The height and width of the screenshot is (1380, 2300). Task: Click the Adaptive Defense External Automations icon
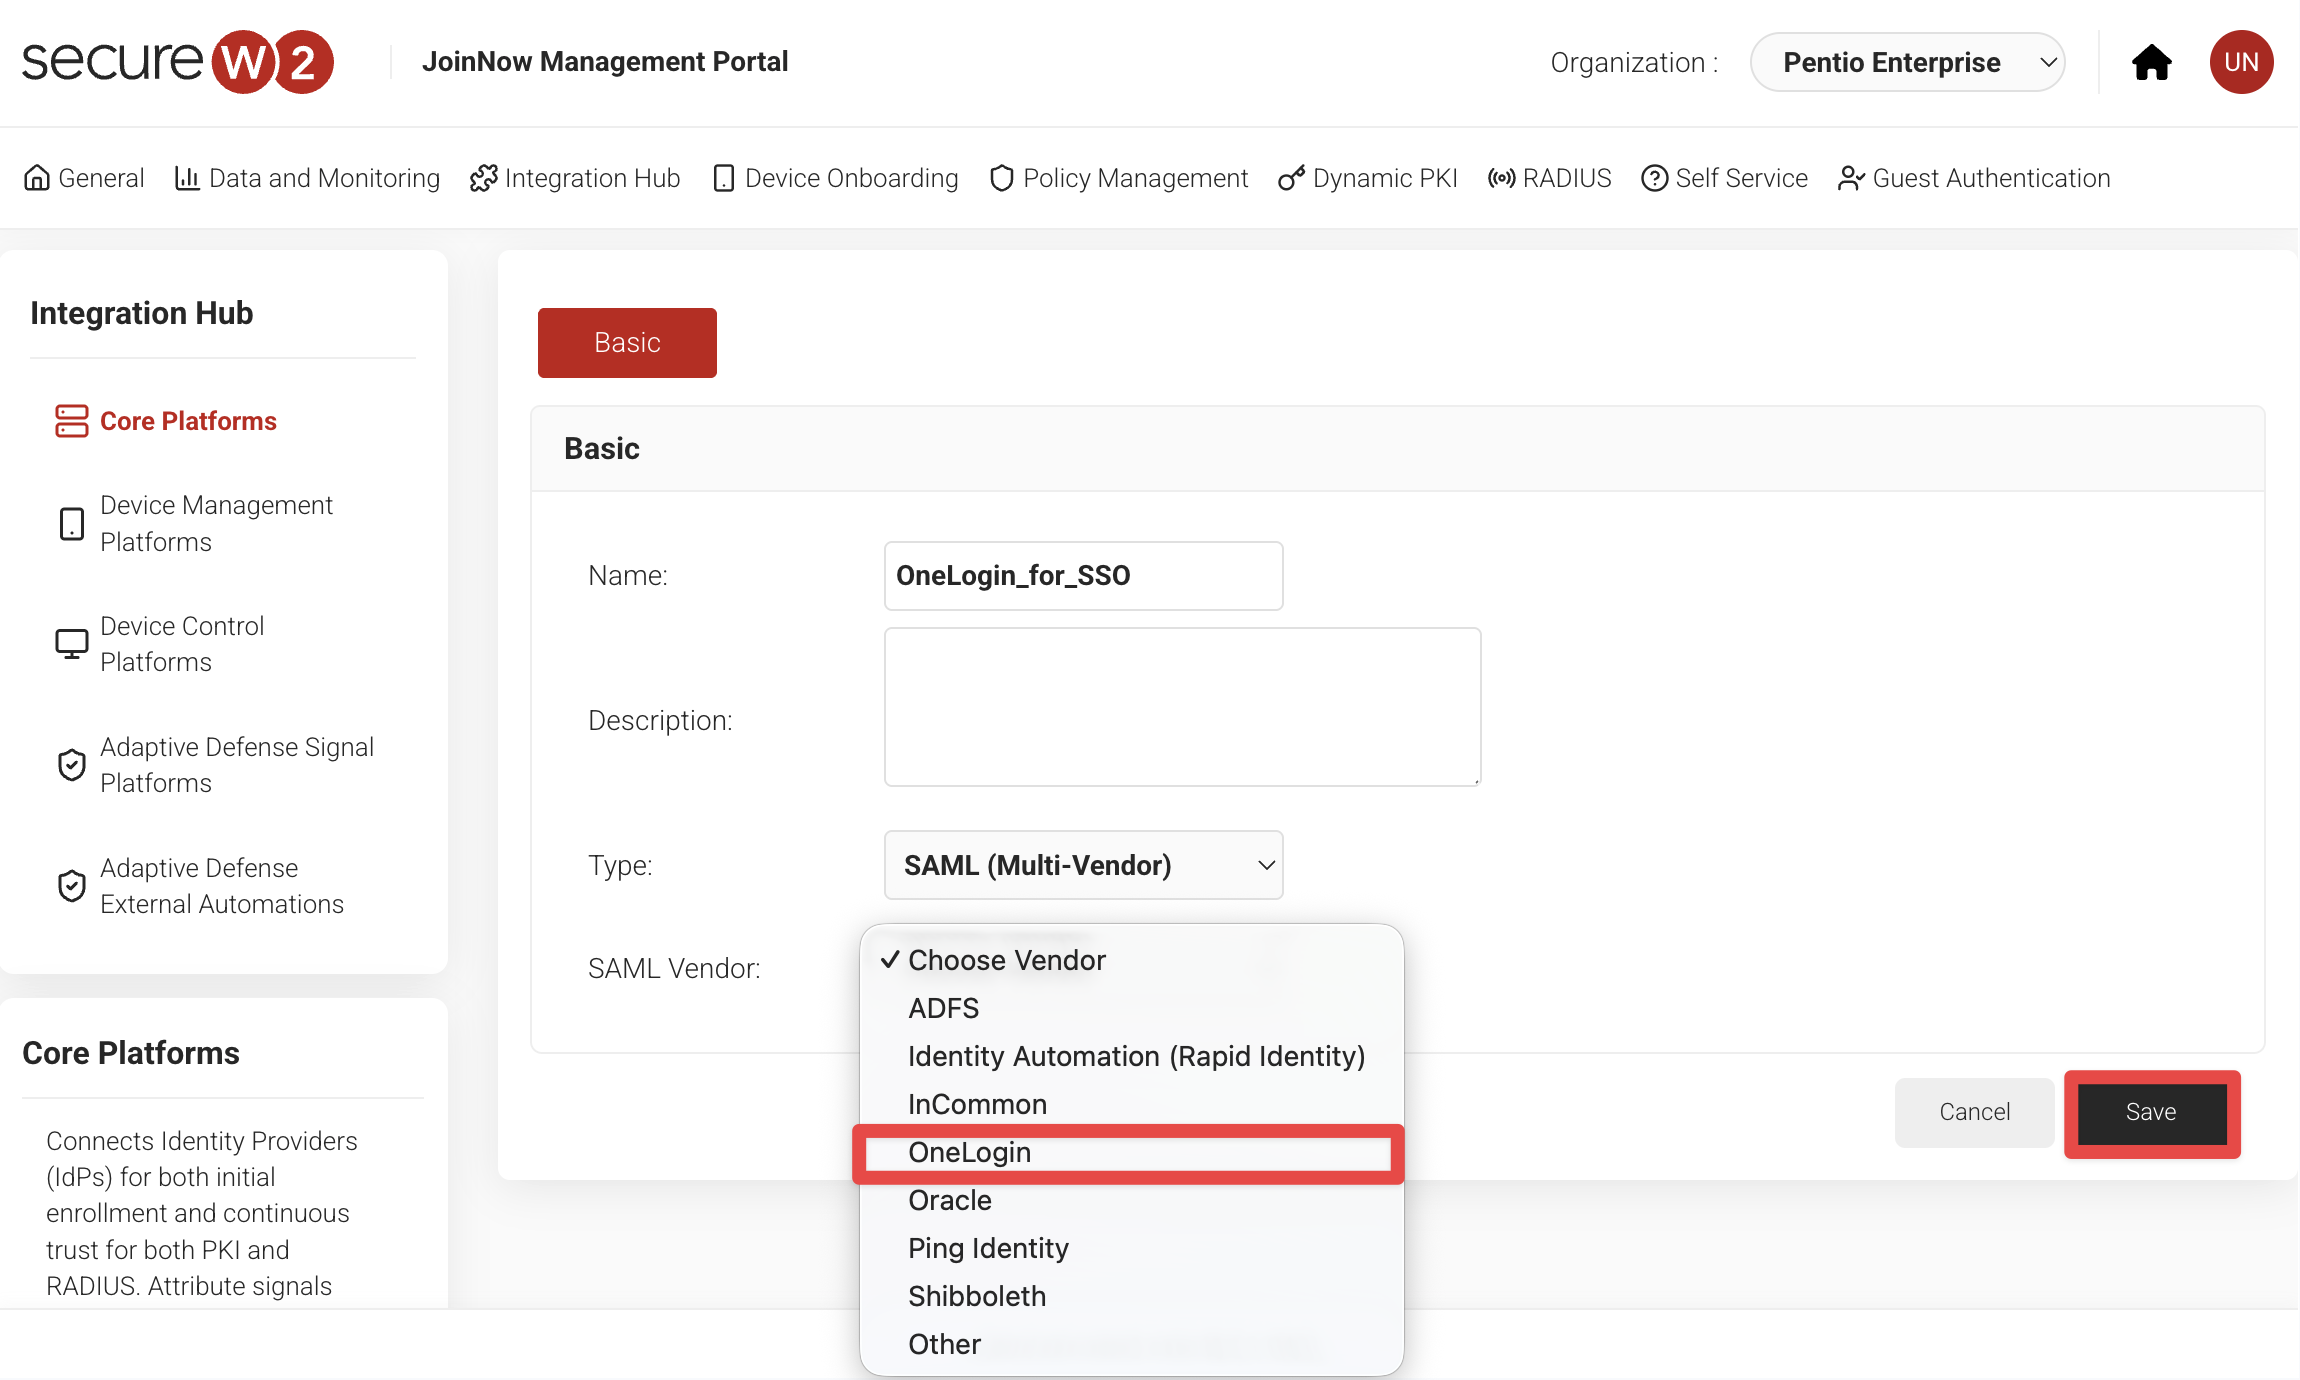point(71,886)
